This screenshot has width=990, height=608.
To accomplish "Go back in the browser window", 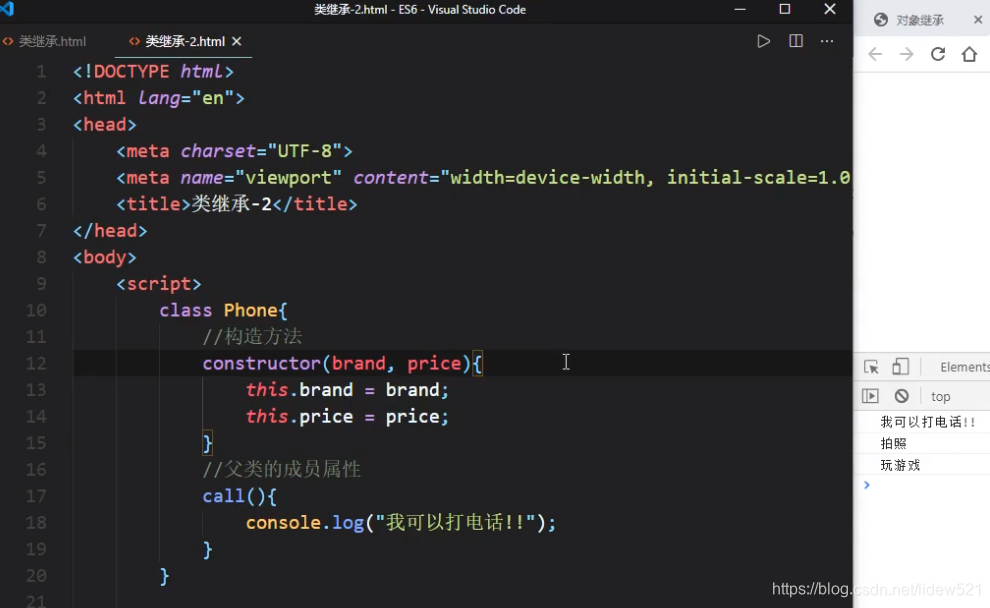I will (x=875, y=54).
